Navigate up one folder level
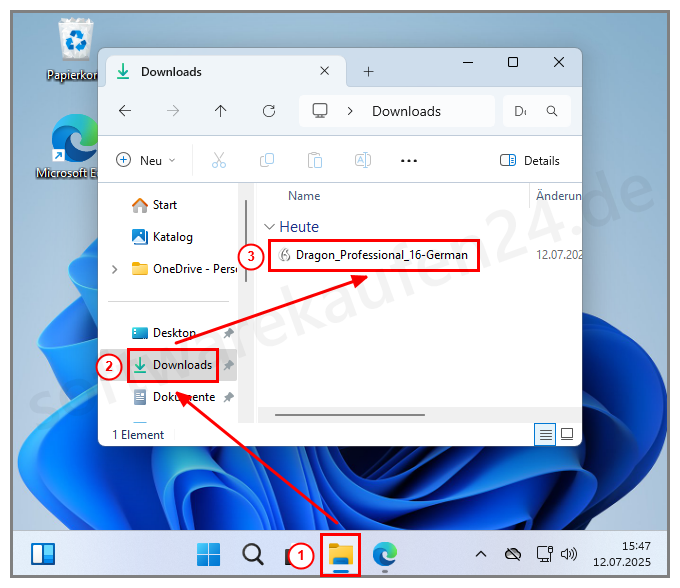Screen dimensions: 680x588 [x=220, y=111]
